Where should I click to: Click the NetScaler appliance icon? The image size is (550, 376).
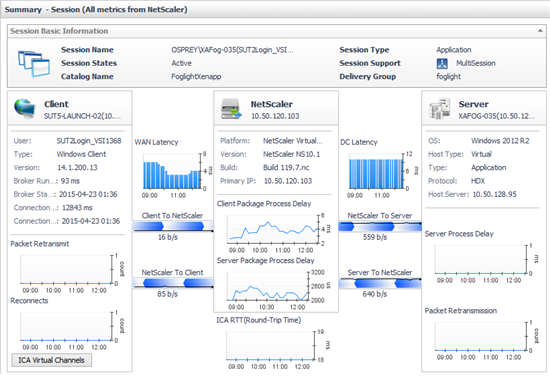point(232,109)
